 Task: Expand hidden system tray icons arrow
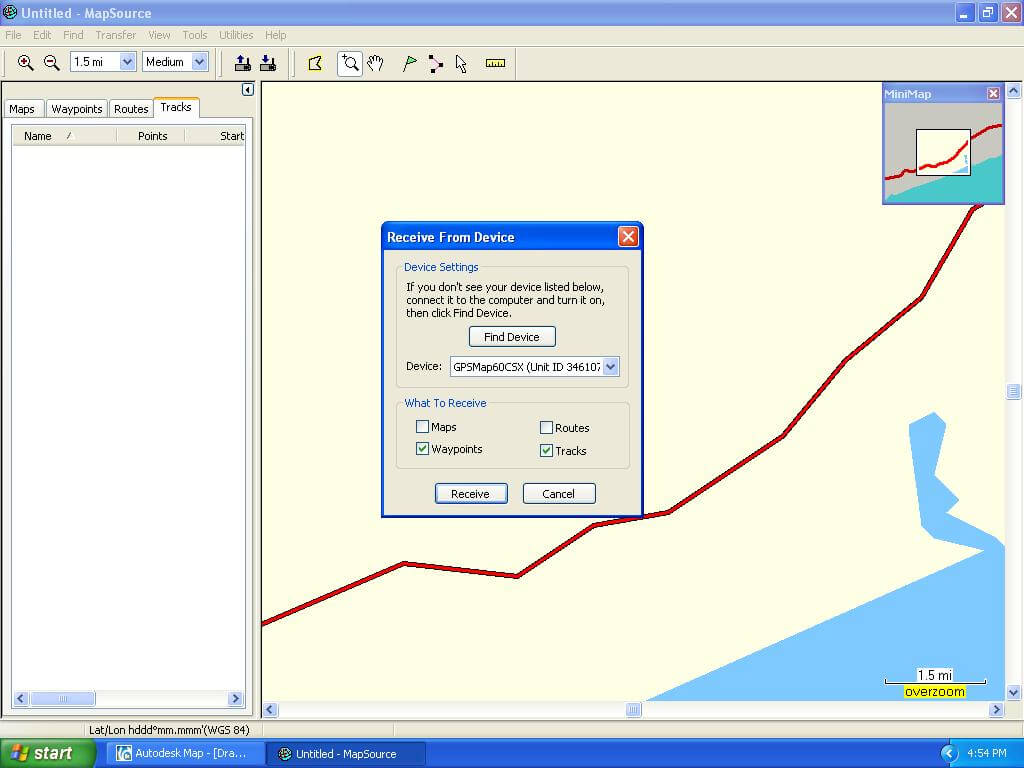point(948,754)
